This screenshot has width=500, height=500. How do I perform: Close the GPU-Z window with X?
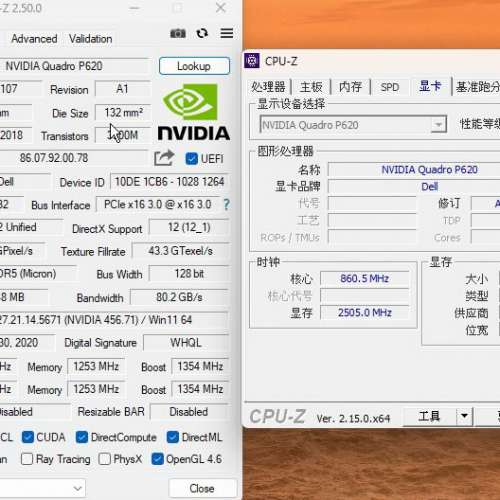[221, 8]
